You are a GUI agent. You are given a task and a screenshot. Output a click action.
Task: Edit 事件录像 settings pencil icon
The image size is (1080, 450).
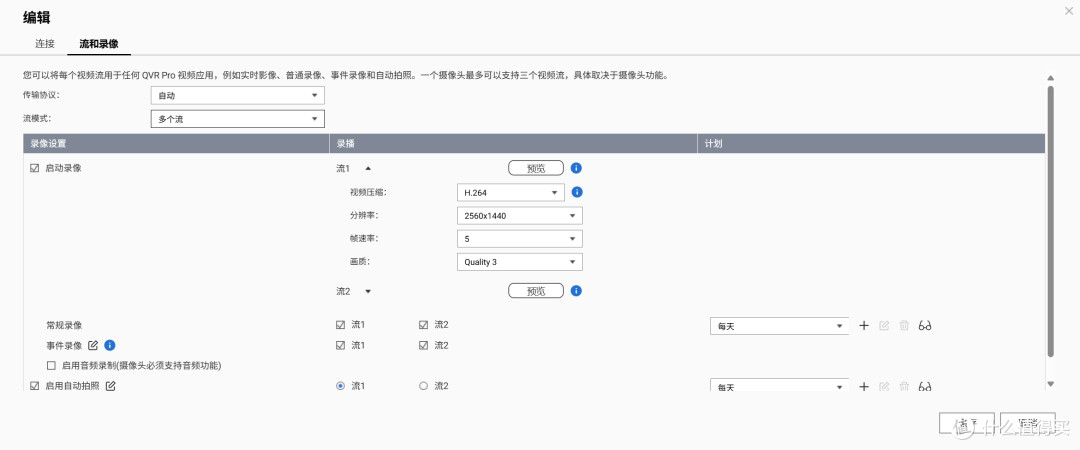click(93, 345)
